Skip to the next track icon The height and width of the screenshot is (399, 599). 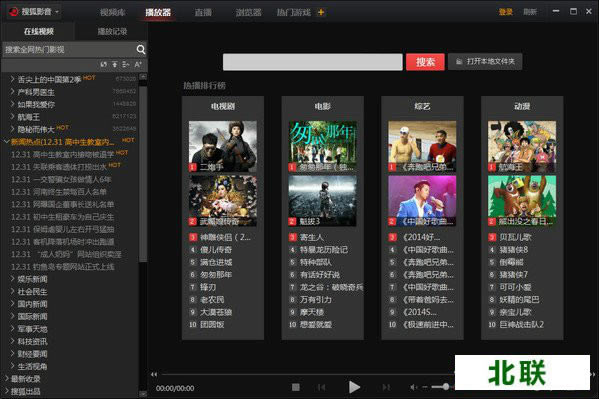386,387
